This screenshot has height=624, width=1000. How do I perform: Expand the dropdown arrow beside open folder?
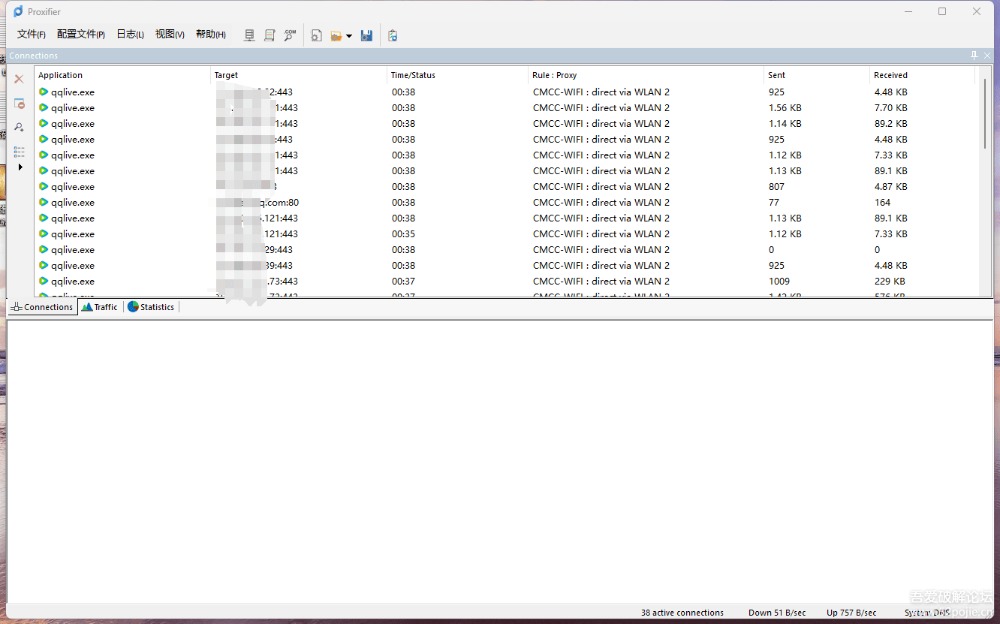click(x=349, y=36)
